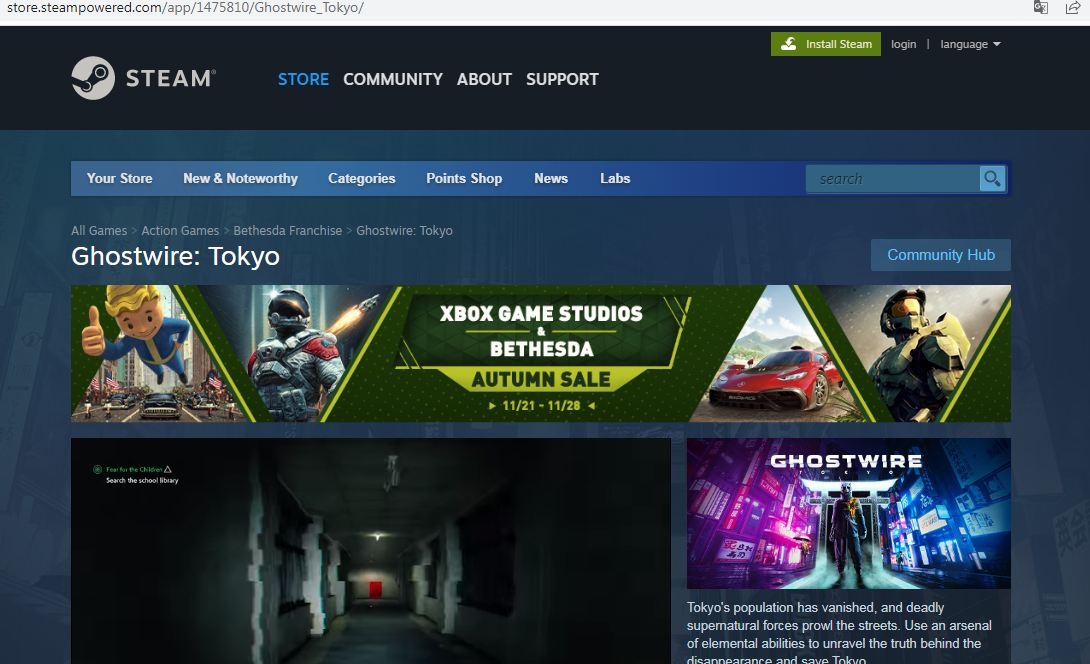The width and height of the screenshot is (1090, 664).
Task: Click the Install Steam download icon
Action: (x=788, y=44)
